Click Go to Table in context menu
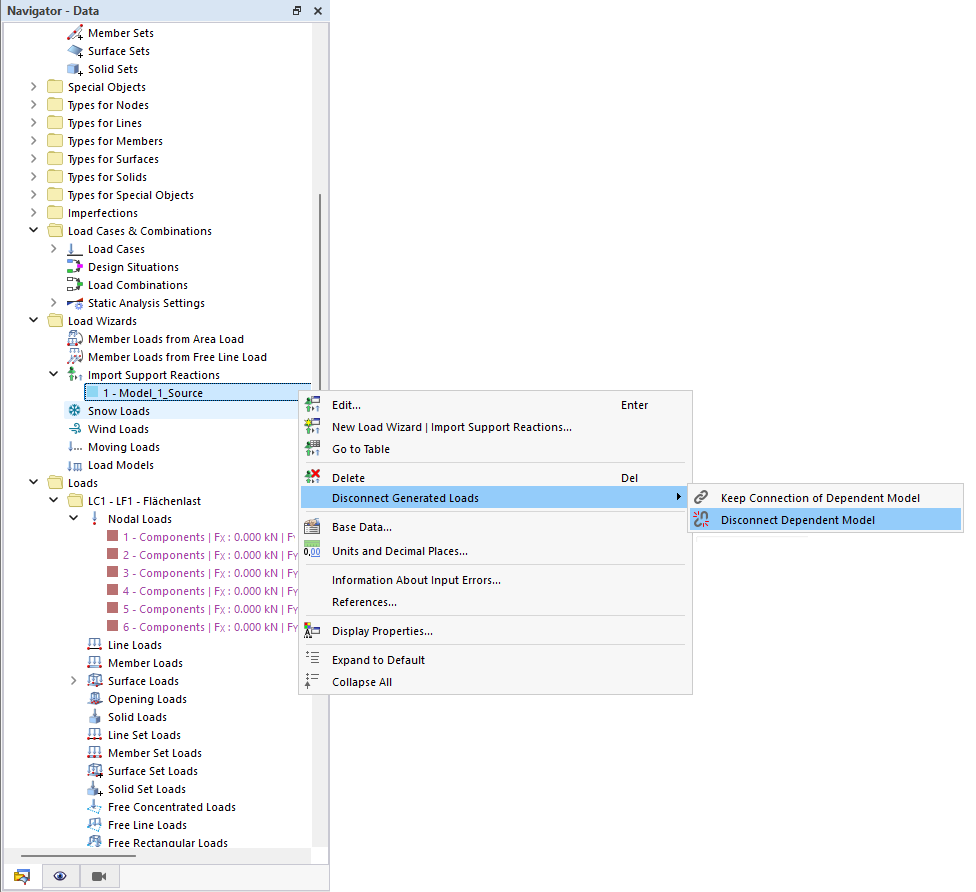Screen dimensions: 976x892 361,448
